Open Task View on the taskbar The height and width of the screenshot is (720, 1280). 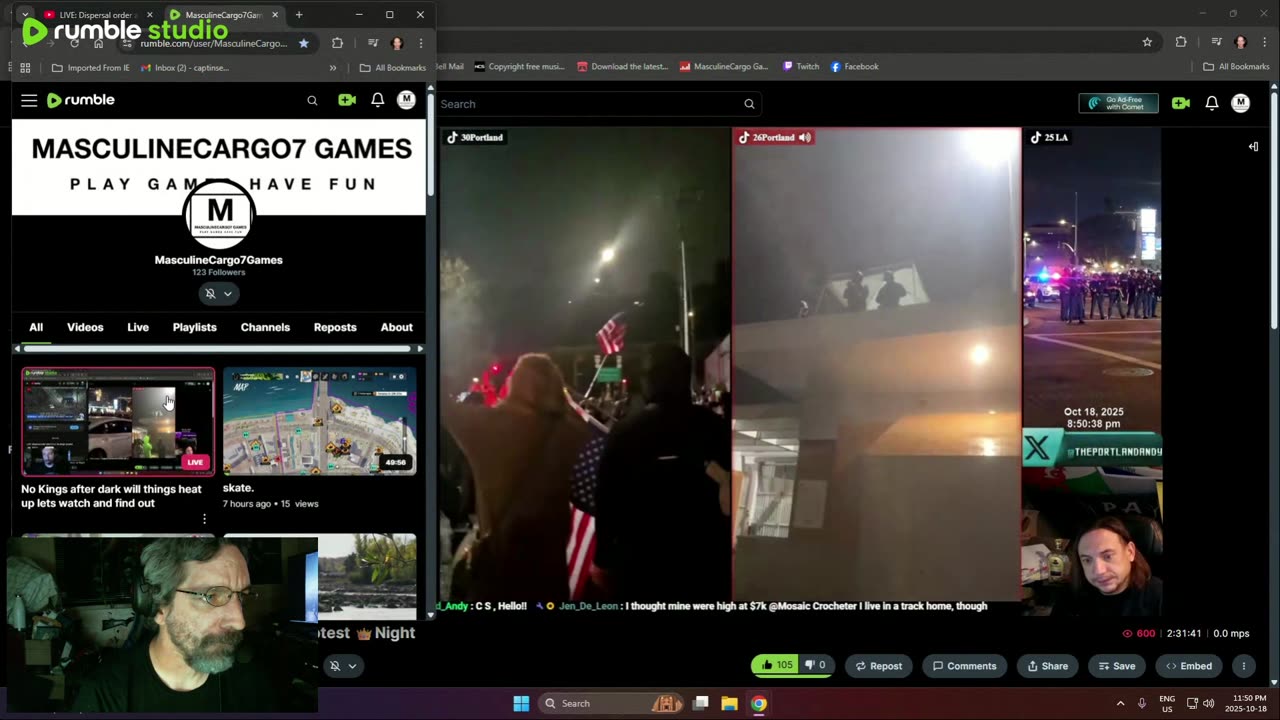pos(701,703)
